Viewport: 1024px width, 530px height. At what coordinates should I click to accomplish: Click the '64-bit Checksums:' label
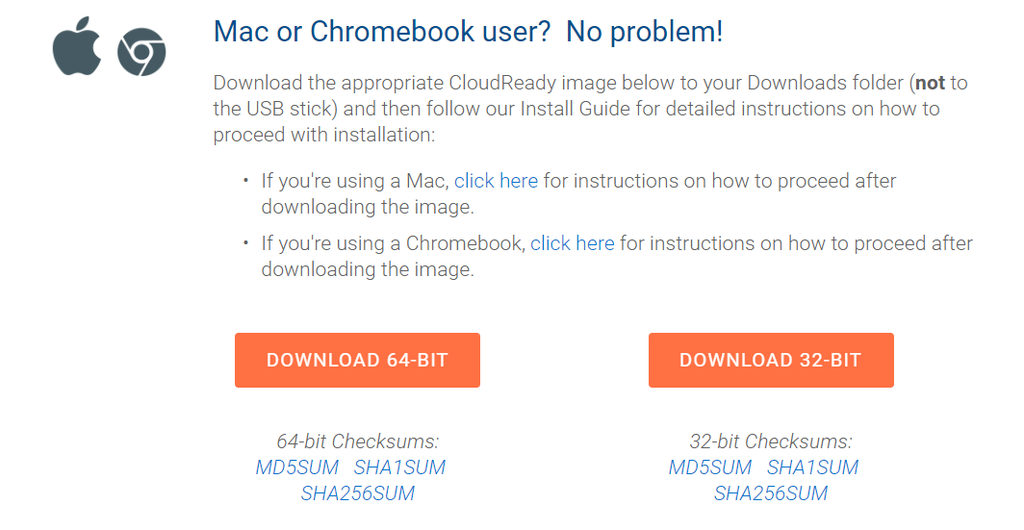pos(357,442)
